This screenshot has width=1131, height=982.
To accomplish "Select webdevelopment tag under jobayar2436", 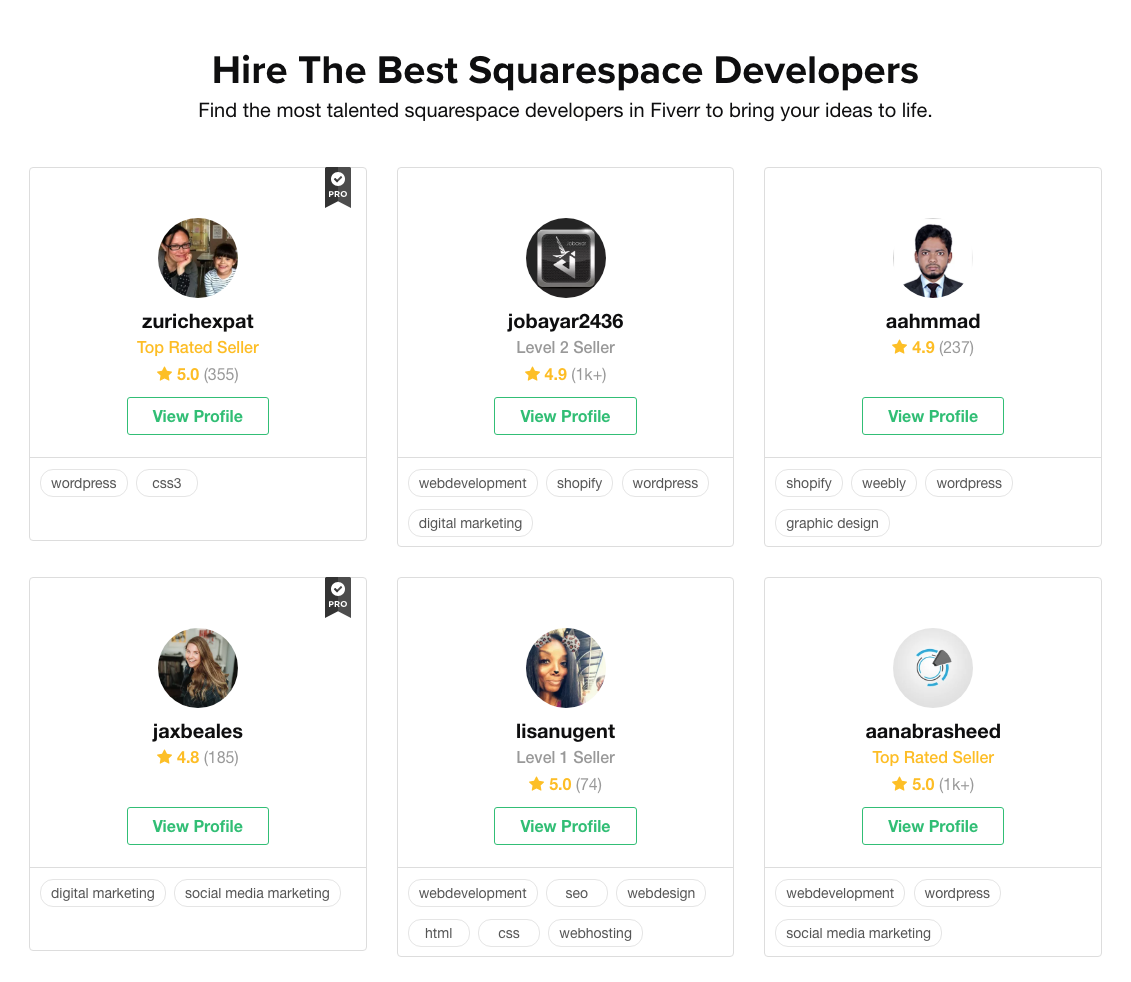I will (x=472, y=483).
